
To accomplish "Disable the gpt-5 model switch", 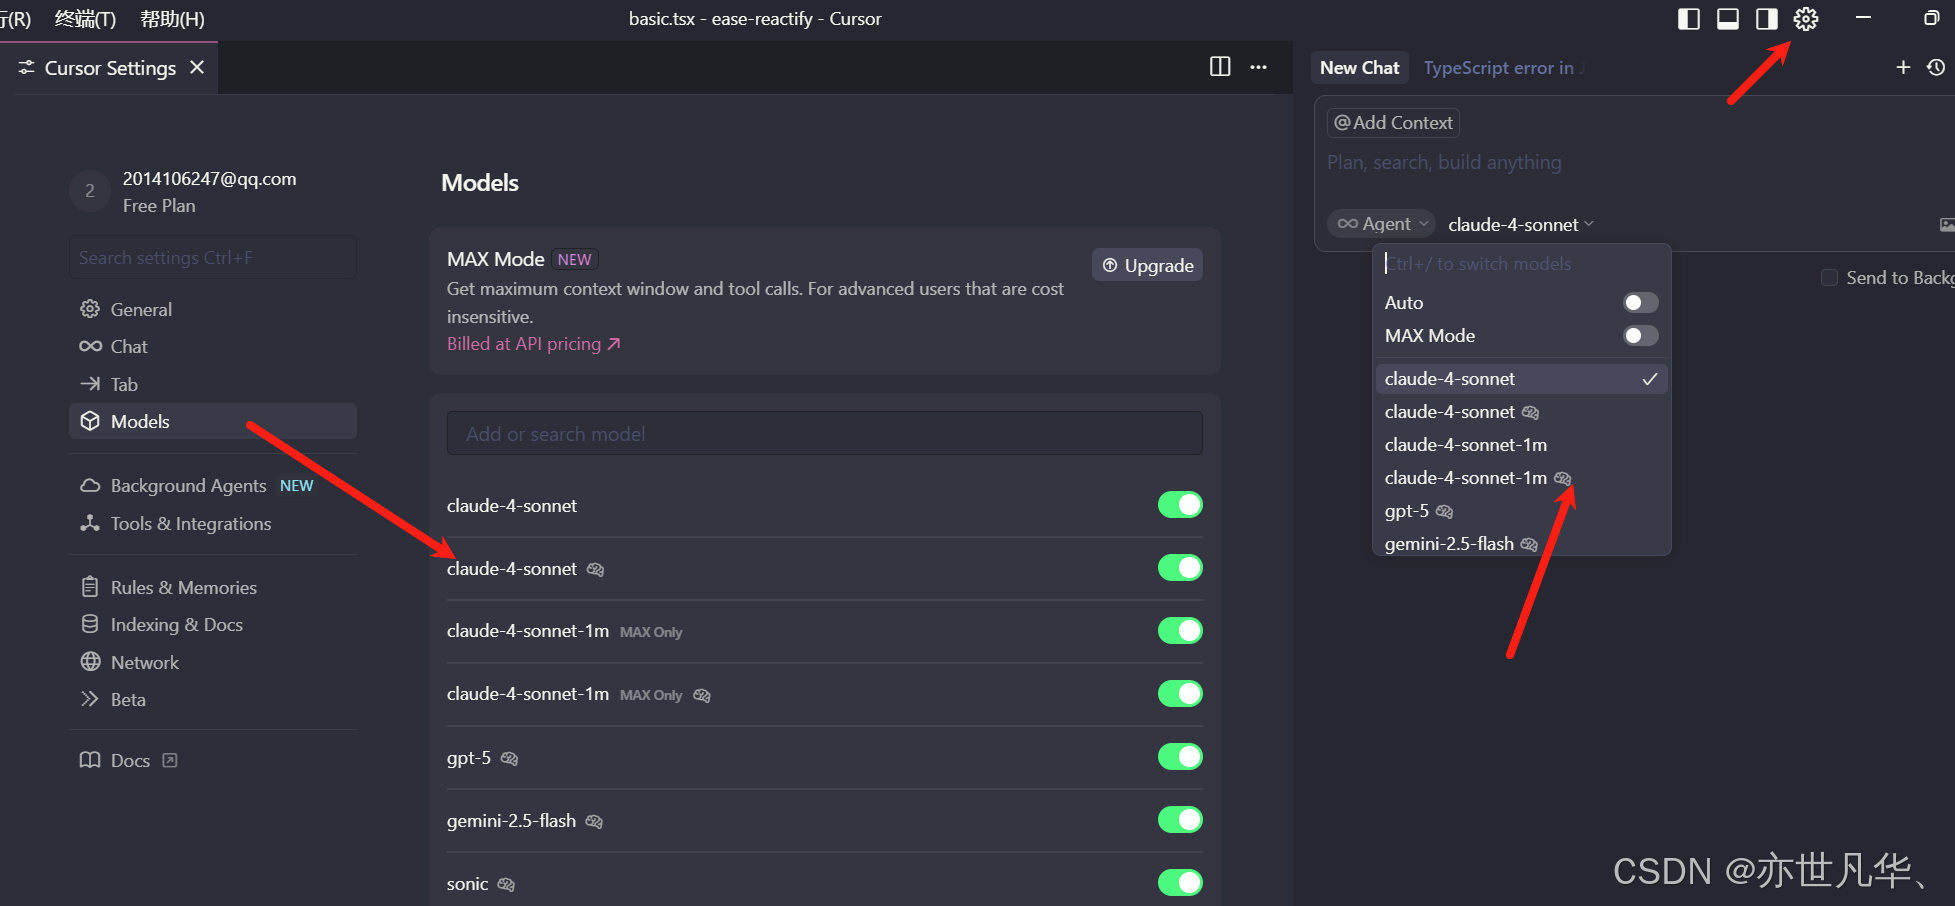I will tap(1180, 757).
